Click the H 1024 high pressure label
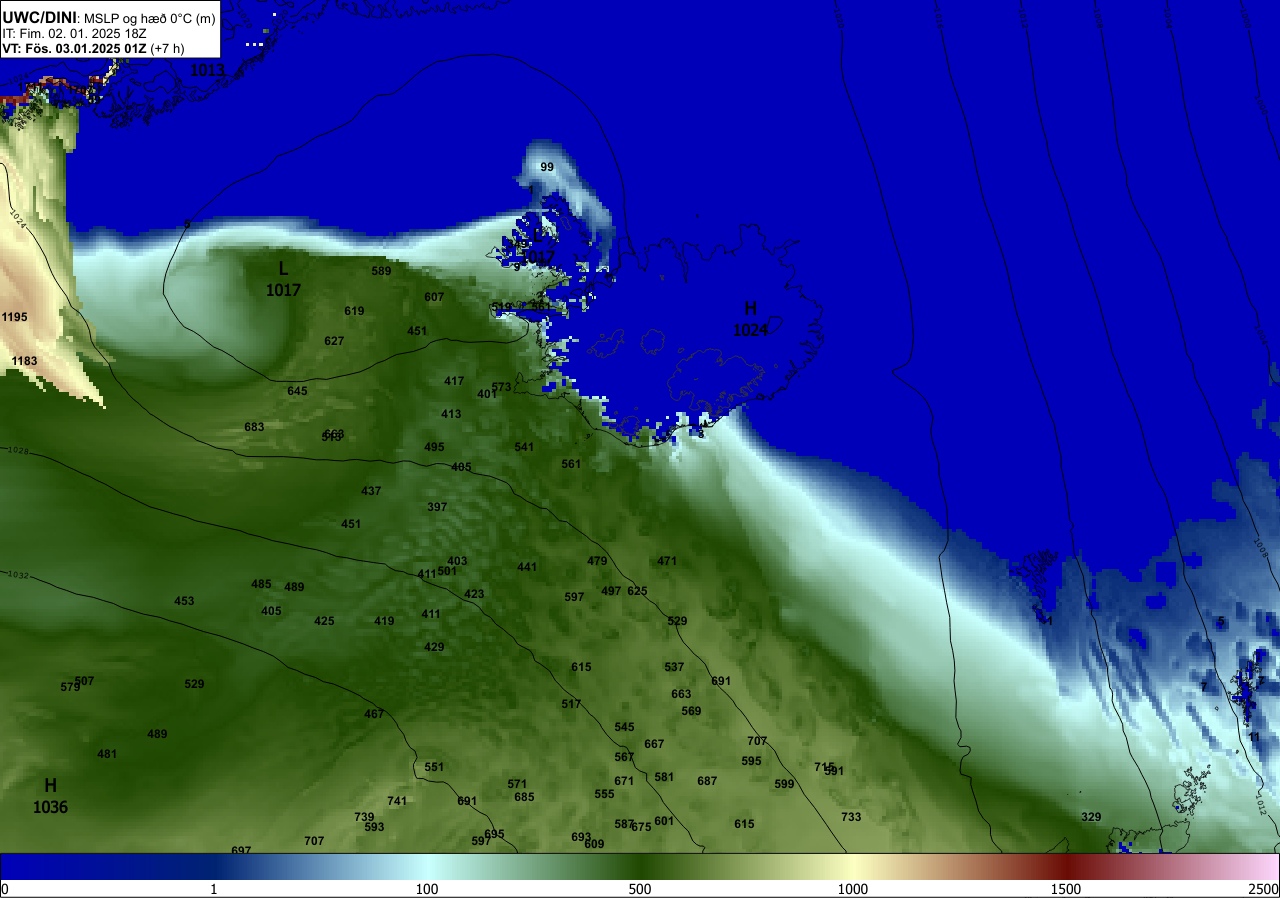This screenshot has width=1280, height=898. coord(750,319)
